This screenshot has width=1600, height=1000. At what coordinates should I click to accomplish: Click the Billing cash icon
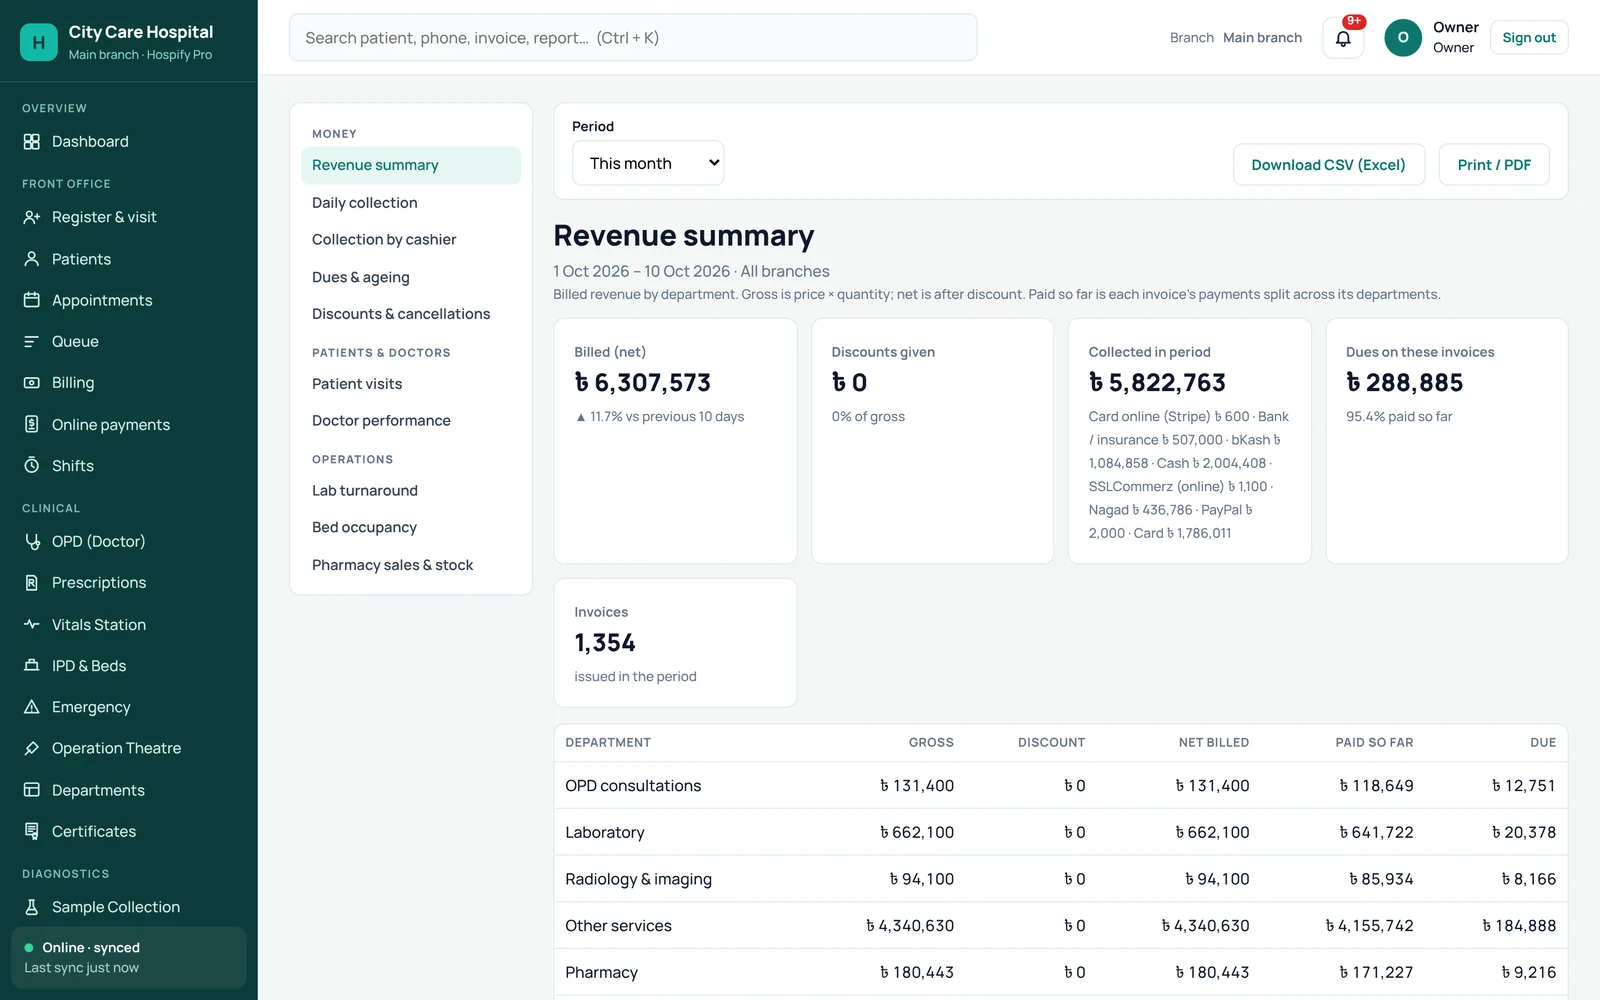click(32, 383)
